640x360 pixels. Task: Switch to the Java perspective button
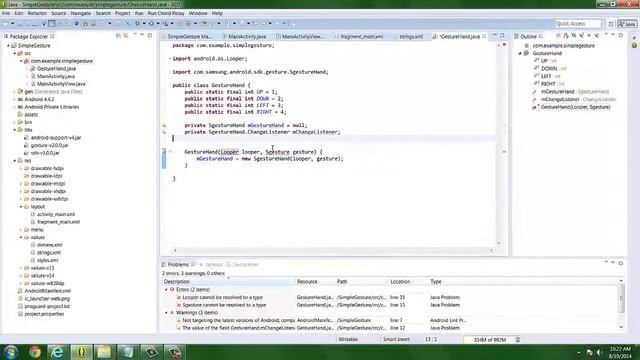pyautogui.click(x=627, y=24)
